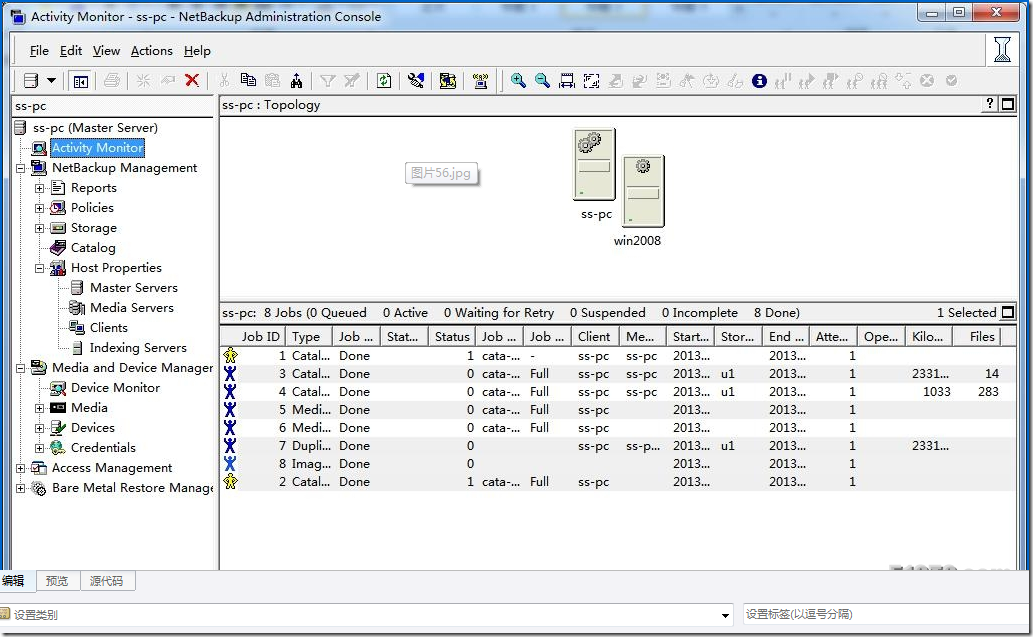Image resolution: width=1033 pixels, height=637 pixels.
Task: Open the Actions menu
Action: coord(152,51)
